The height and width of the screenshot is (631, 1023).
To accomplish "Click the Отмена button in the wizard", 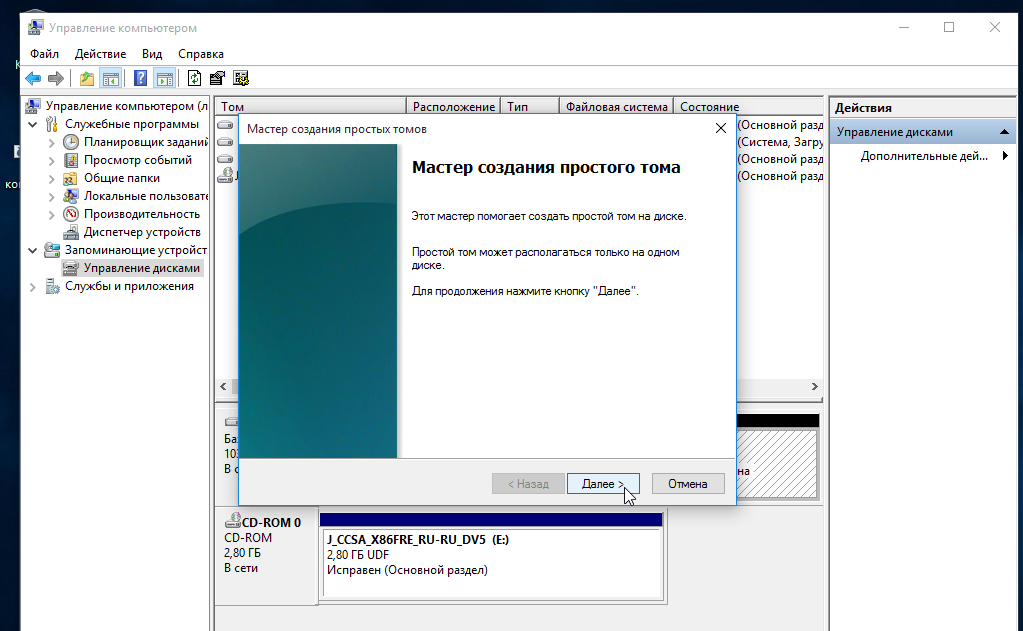I will 687,484.
